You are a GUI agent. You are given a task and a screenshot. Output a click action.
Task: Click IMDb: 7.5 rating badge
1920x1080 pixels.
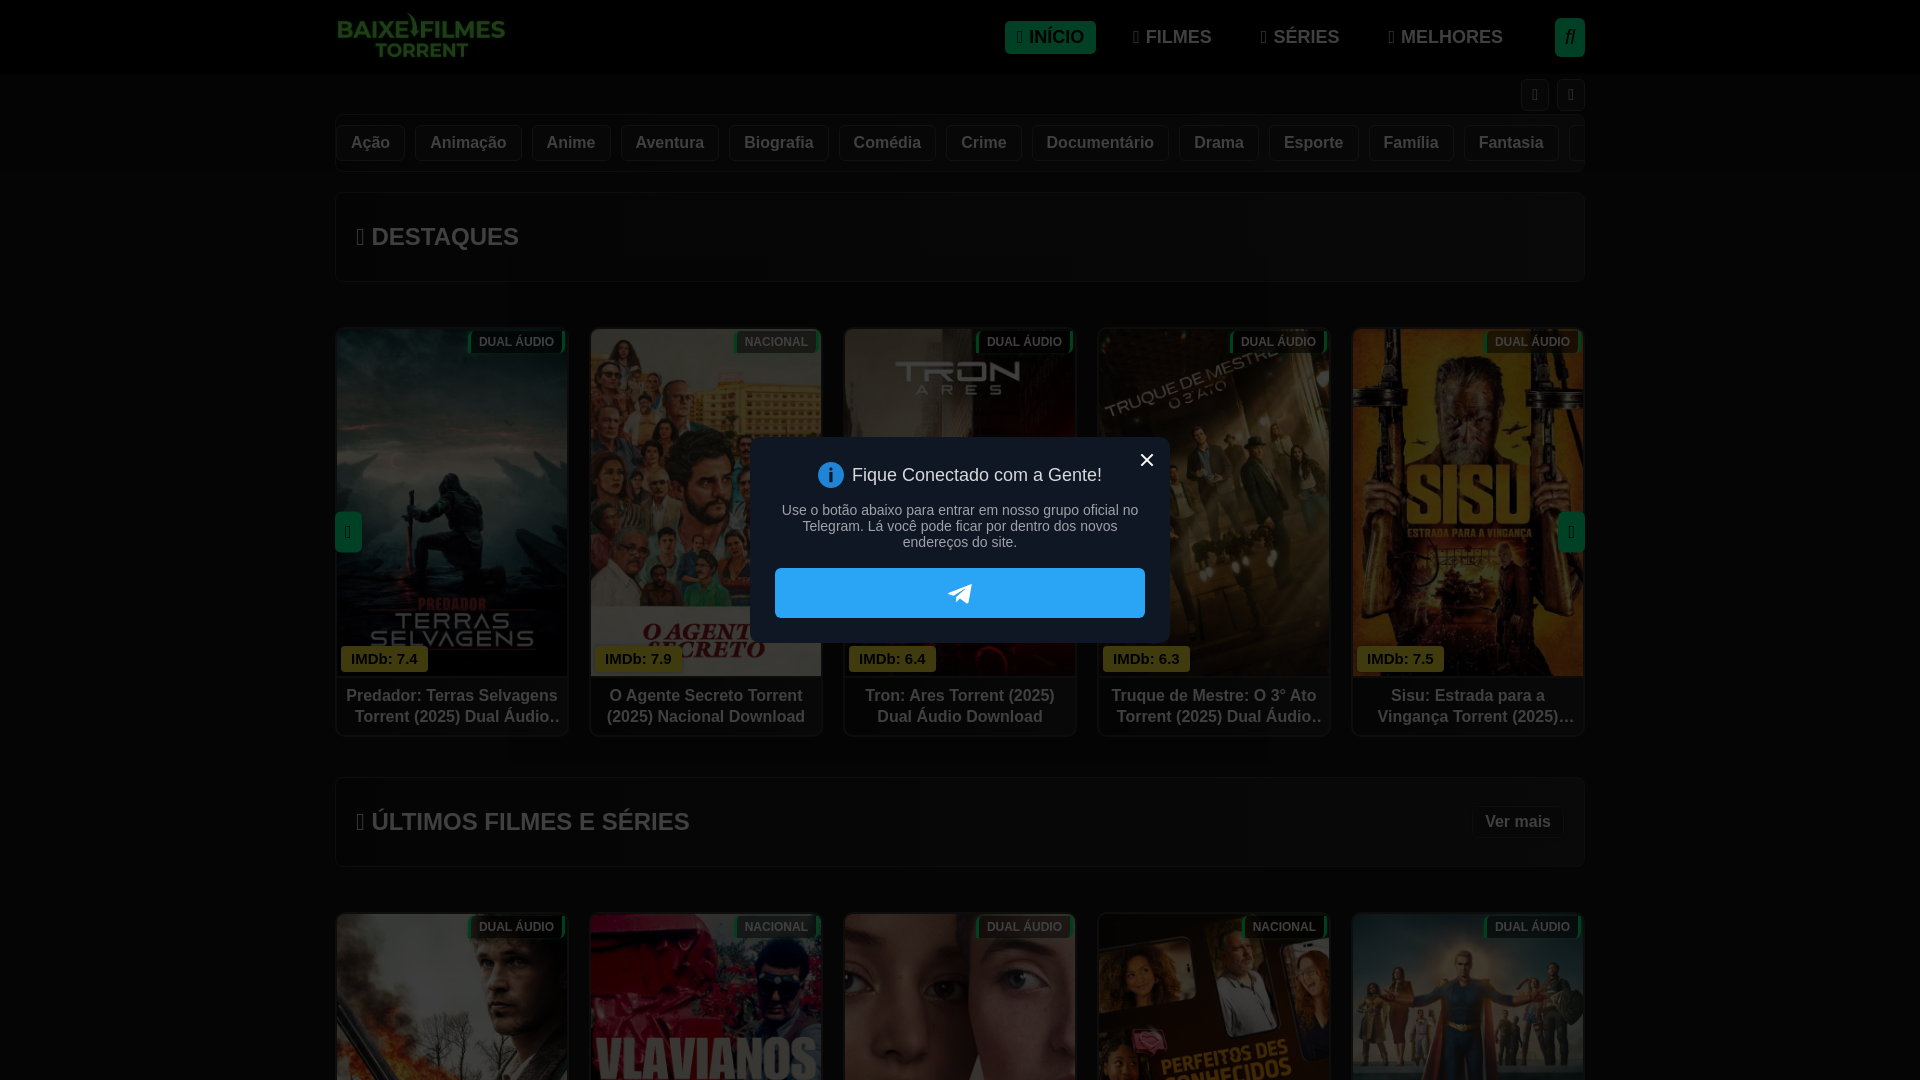coord(1400,659)
